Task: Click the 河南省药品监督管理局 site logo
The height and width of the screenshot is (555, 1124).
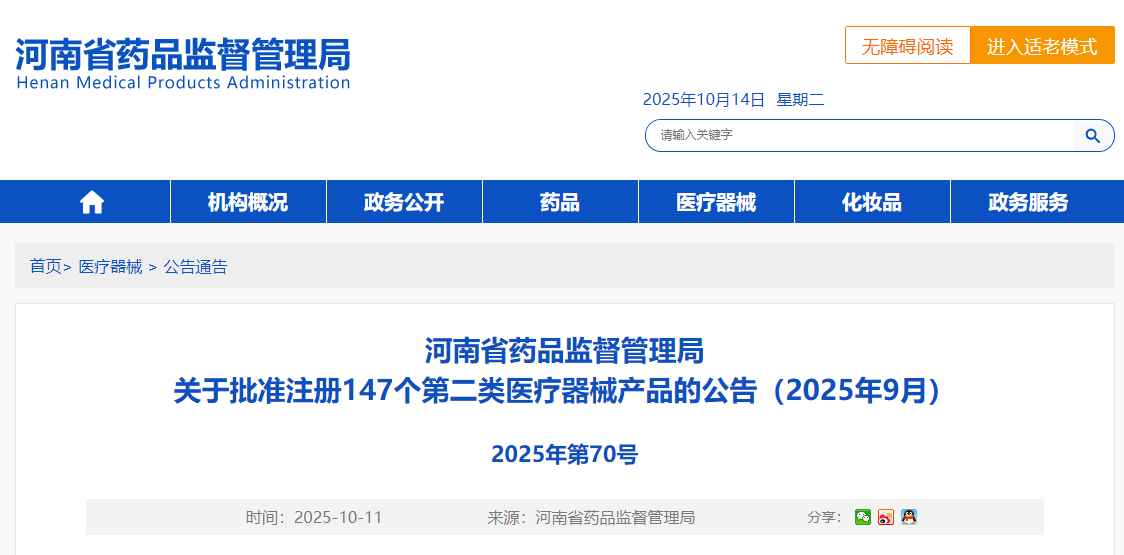Action: click(183, 64)
